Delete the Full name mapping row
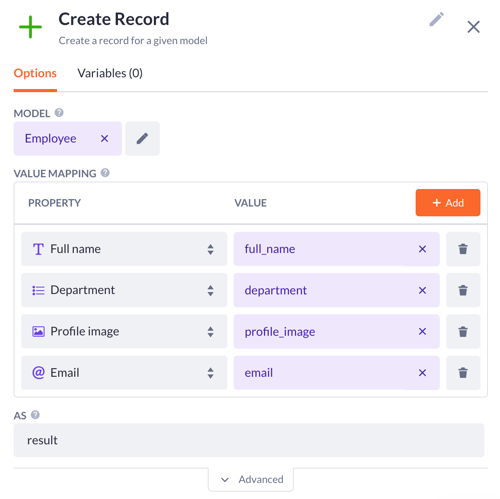The image size is (500, 499). 463,249
